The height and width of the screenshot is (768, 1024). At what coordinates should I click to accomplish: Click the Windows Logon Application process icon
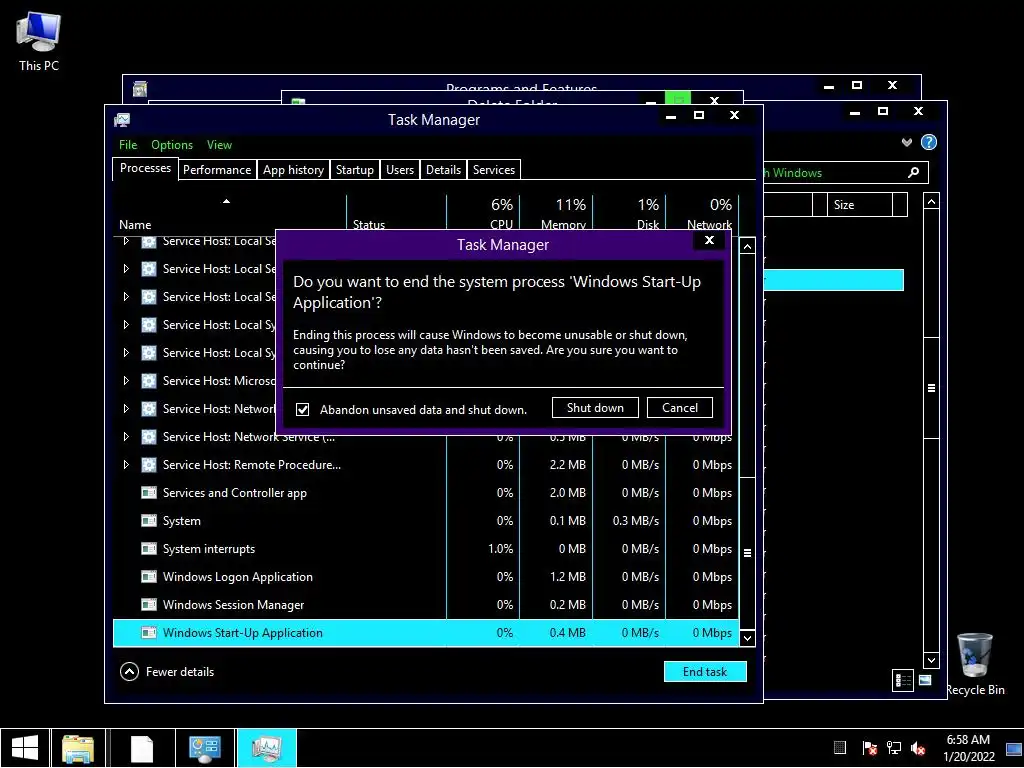[x=149, y=577]
